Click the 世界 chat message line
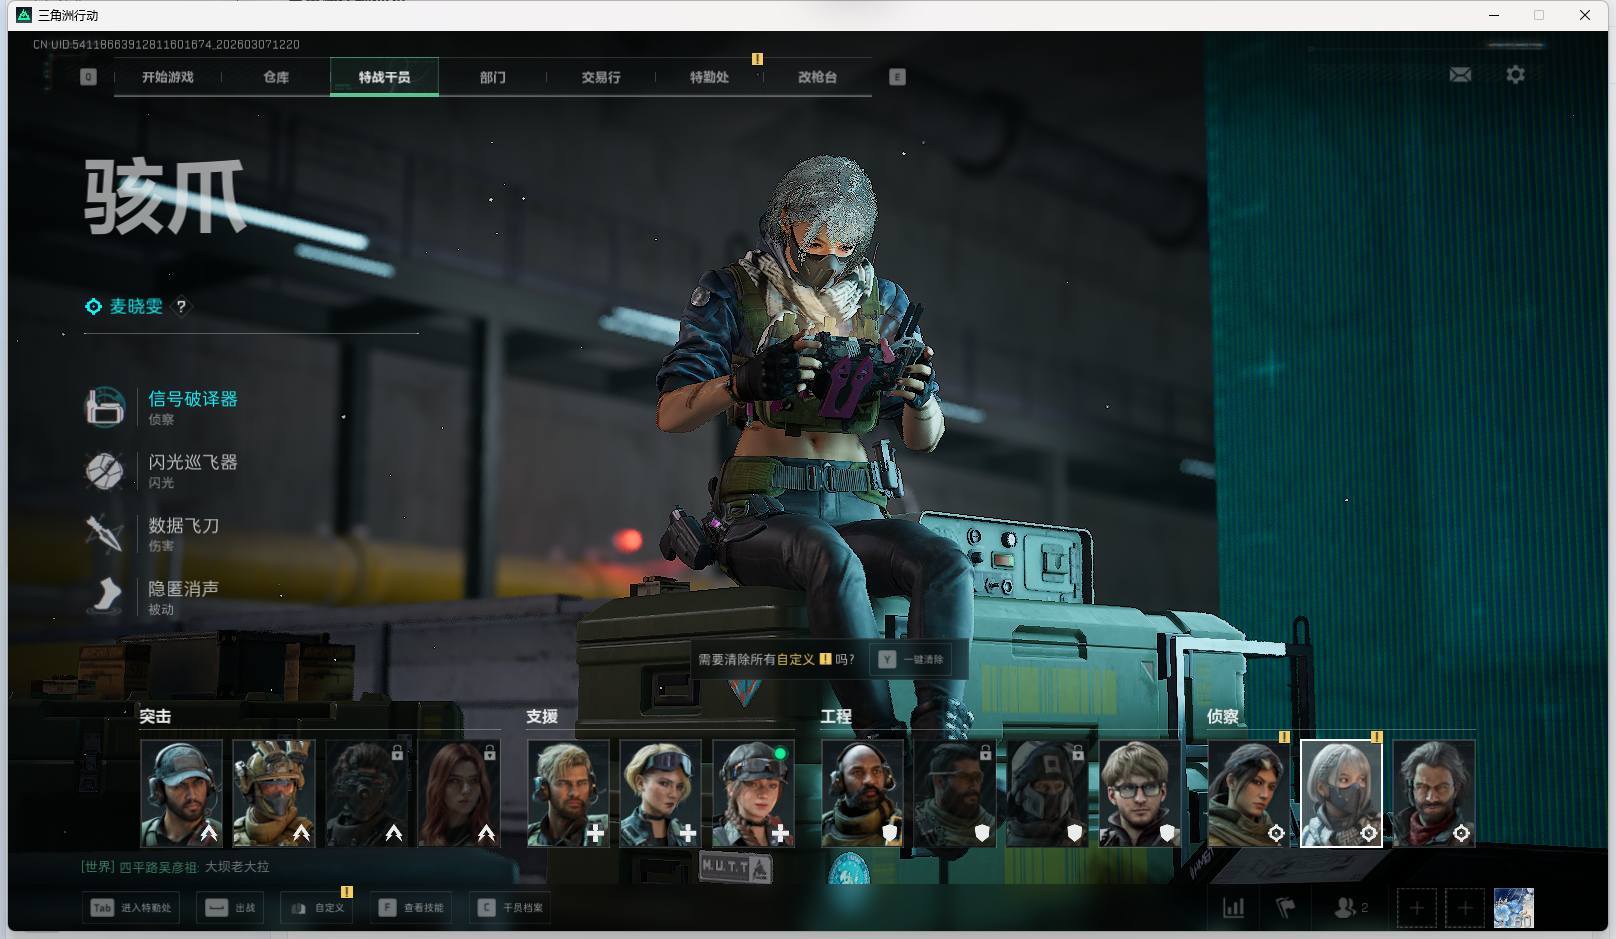Viewport: 1616px width, 939px height. (x=175, y=867)
